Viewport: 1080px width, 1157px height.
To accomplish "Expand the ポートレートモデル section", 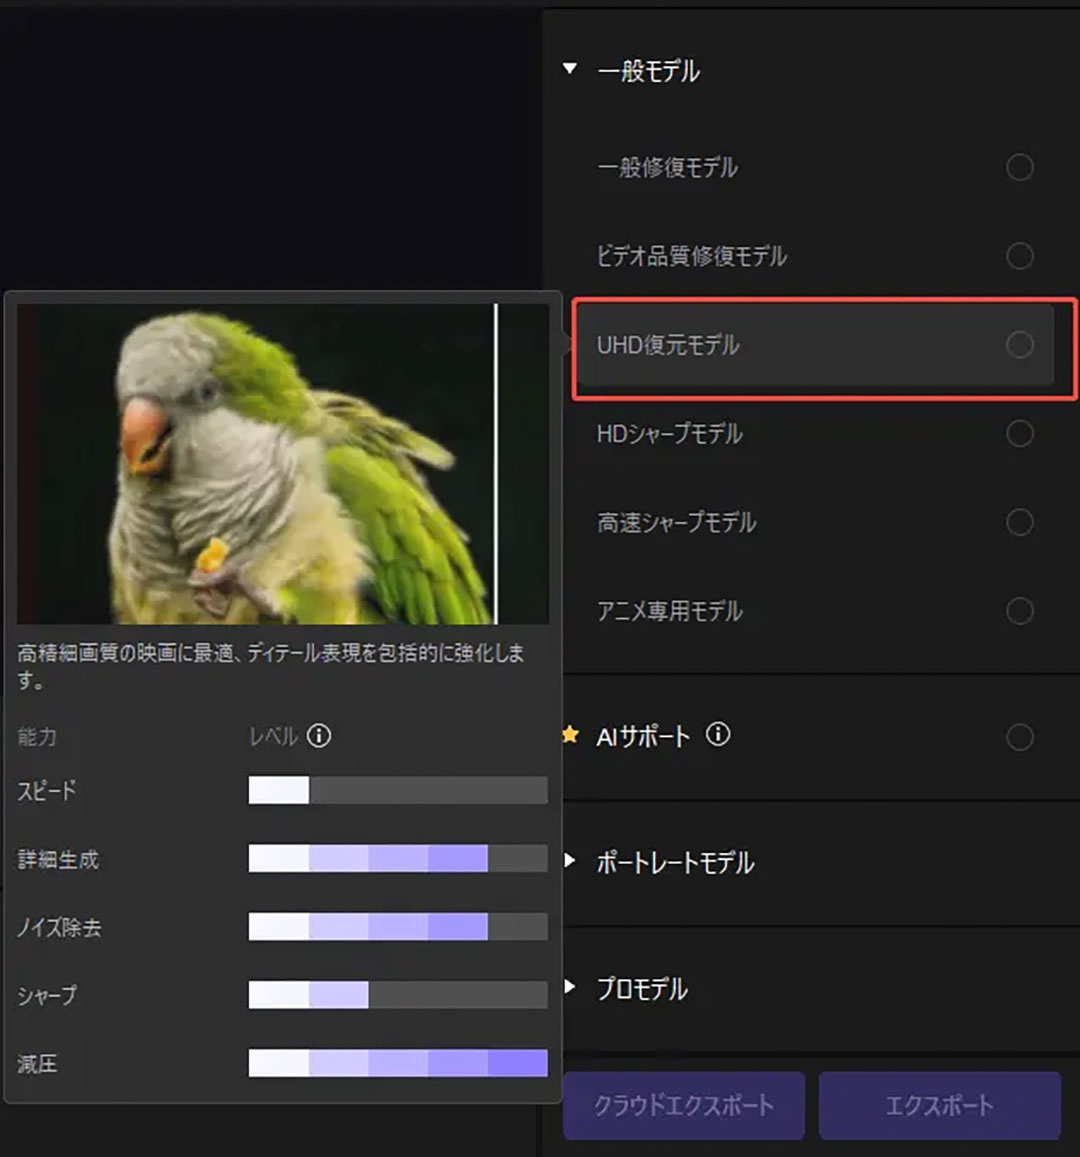I will (570, 861).
